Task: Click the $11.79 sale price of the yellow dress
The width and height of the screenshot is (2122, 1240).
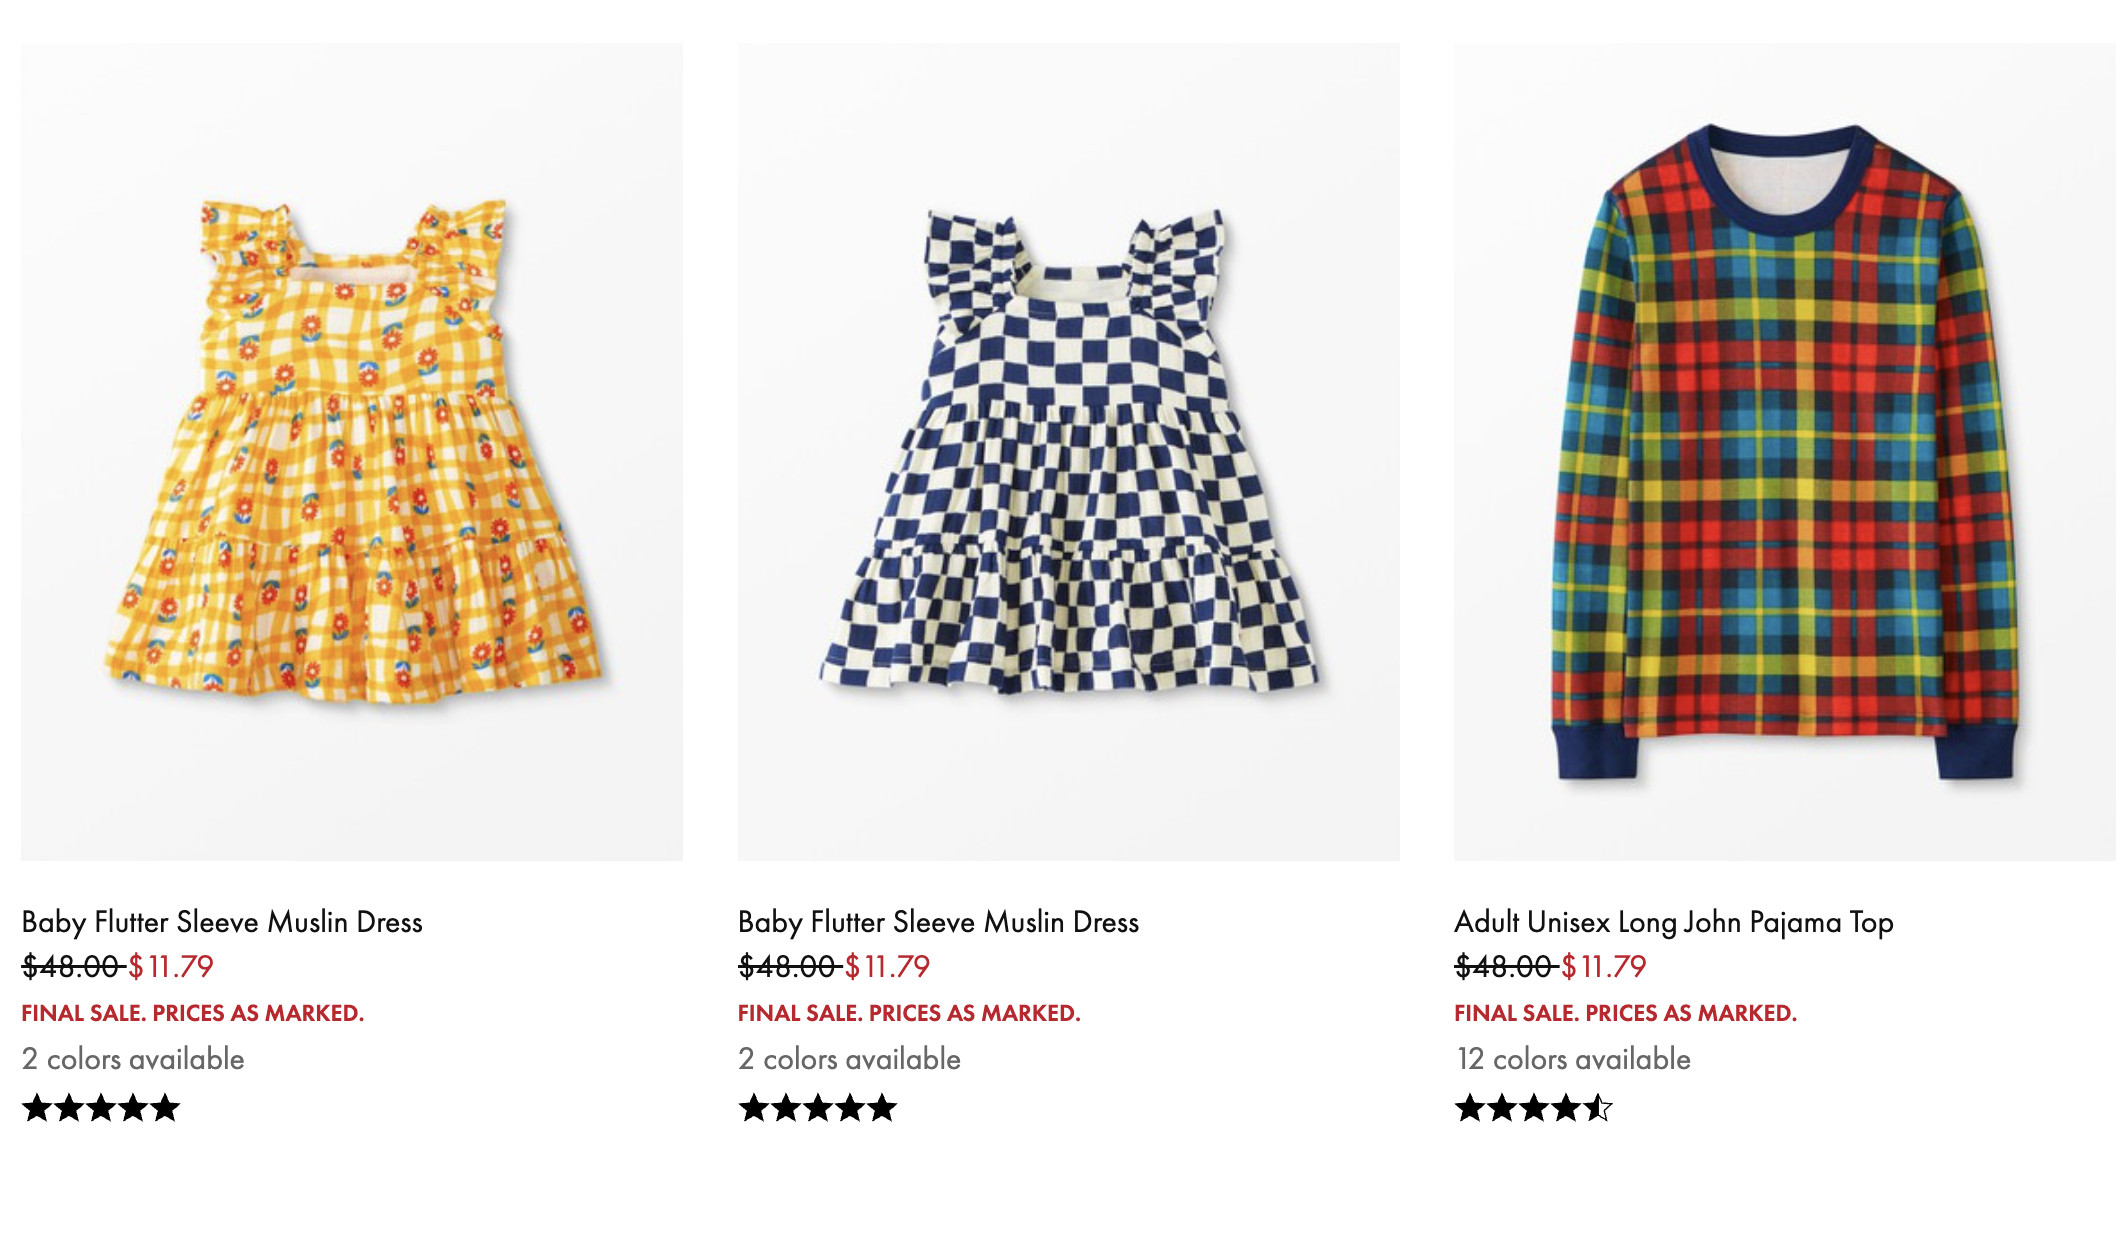Action: [171, 967]
